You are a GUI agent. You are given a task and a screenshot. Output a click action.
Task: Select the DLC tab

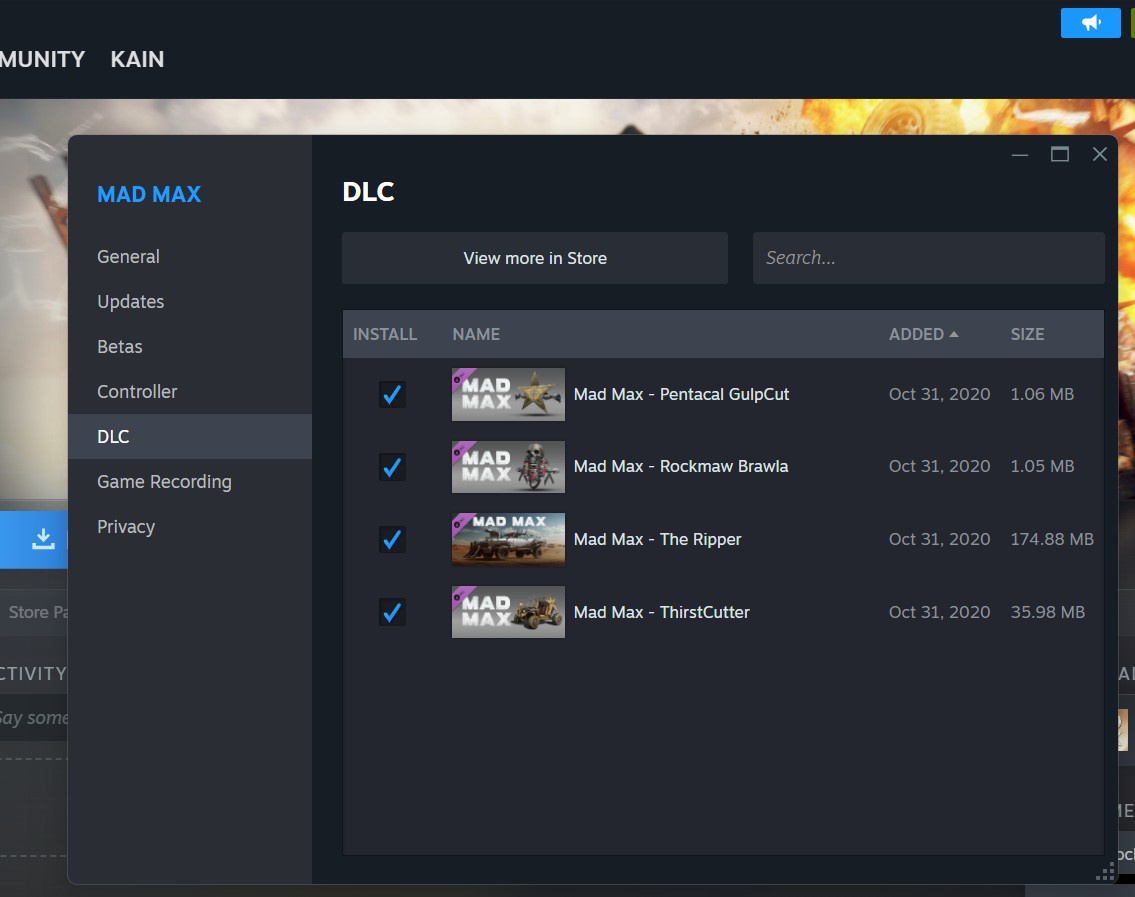coord(190,437)
